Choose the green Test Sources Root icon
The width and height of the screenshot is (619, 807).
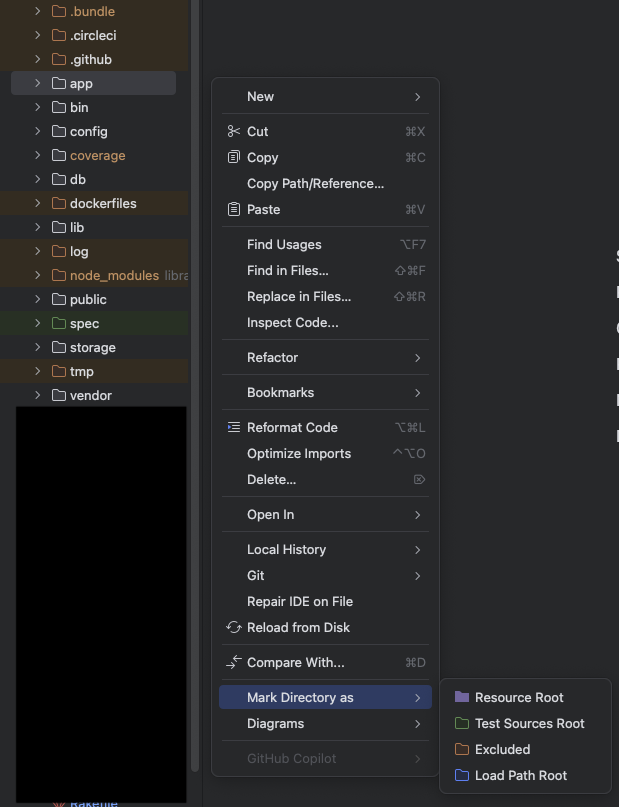[x=462, y=723]
